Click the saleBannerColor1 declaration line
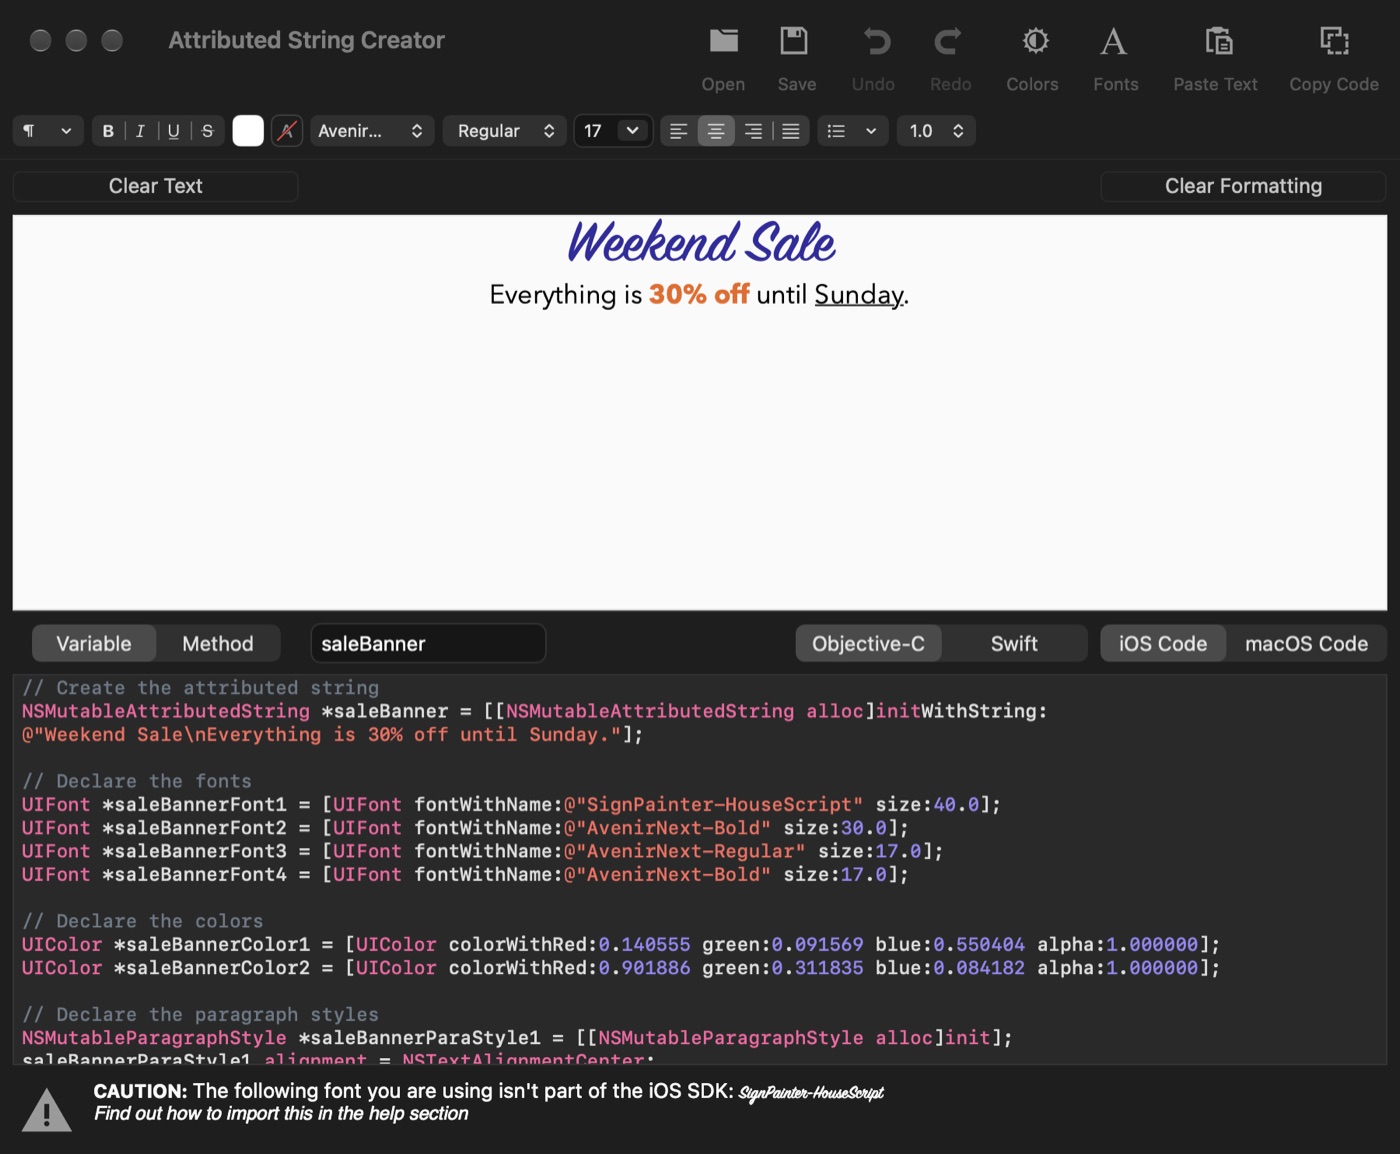The width and height of the screenshot is (1400, 1154). [x=621, y=944]
